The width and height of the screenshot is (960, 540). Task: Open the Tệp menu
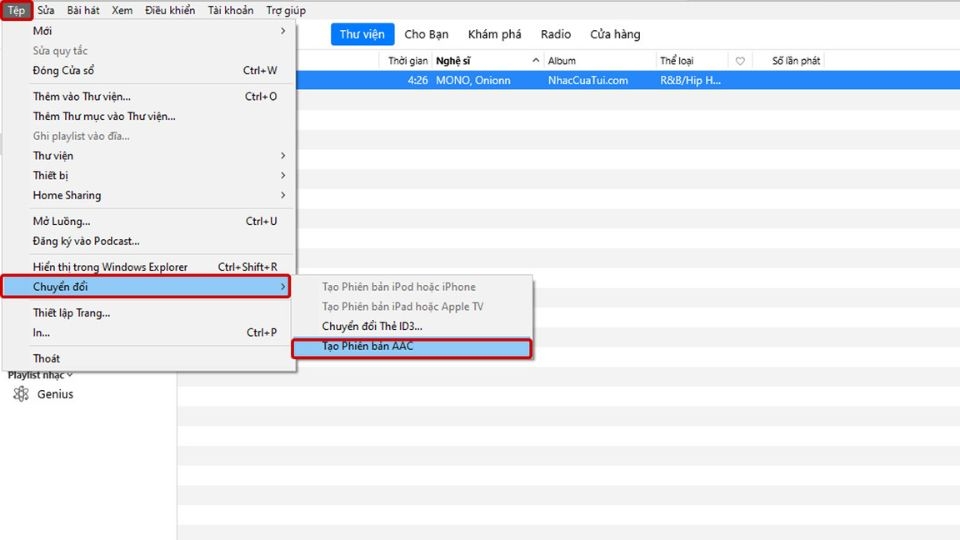(x=17, y=10)
